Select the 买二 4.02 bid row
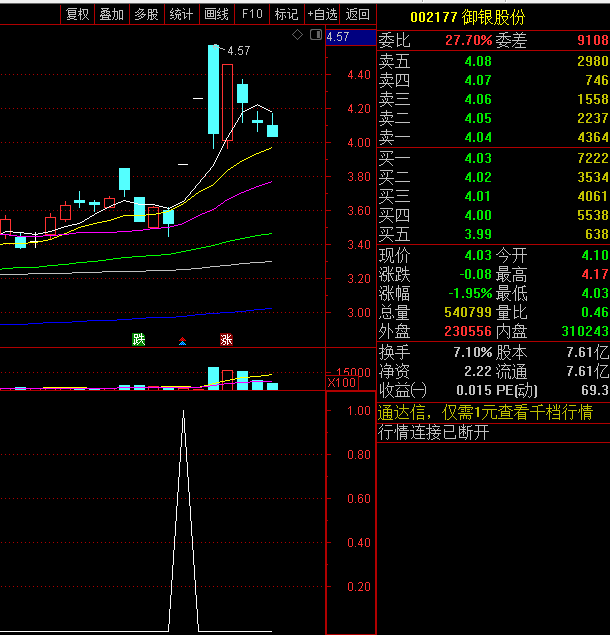Viewport: 610px width, 635px height. (x=493, y=177)
